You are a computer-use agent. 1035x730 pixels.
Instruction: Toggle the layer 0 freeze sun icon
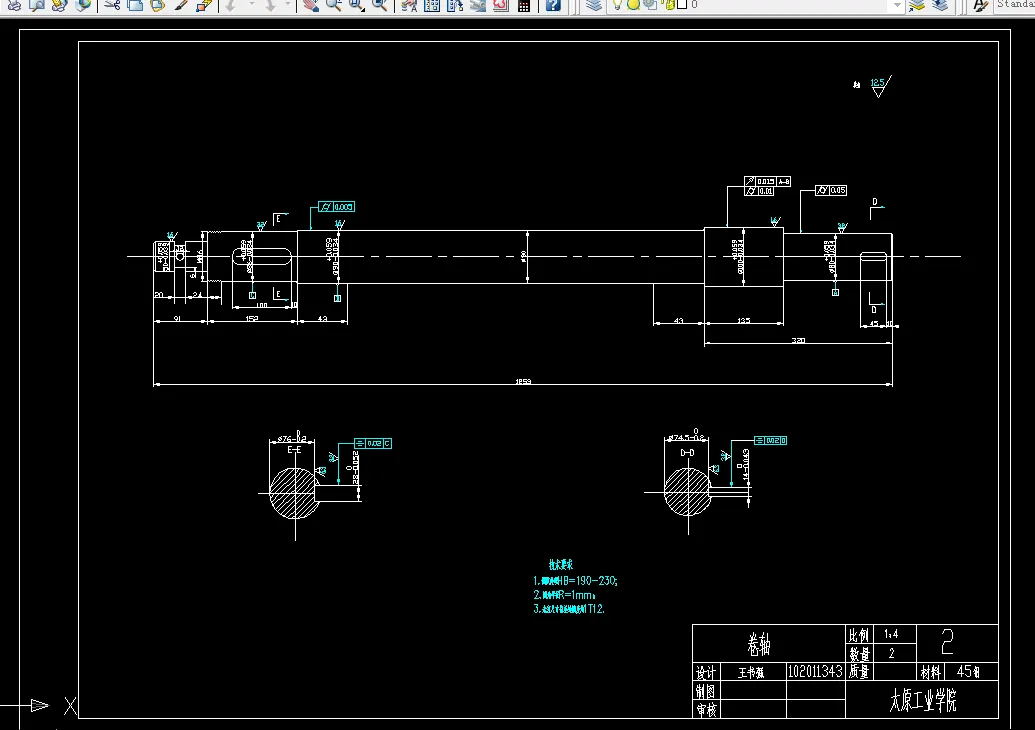(x=633, y=4)
